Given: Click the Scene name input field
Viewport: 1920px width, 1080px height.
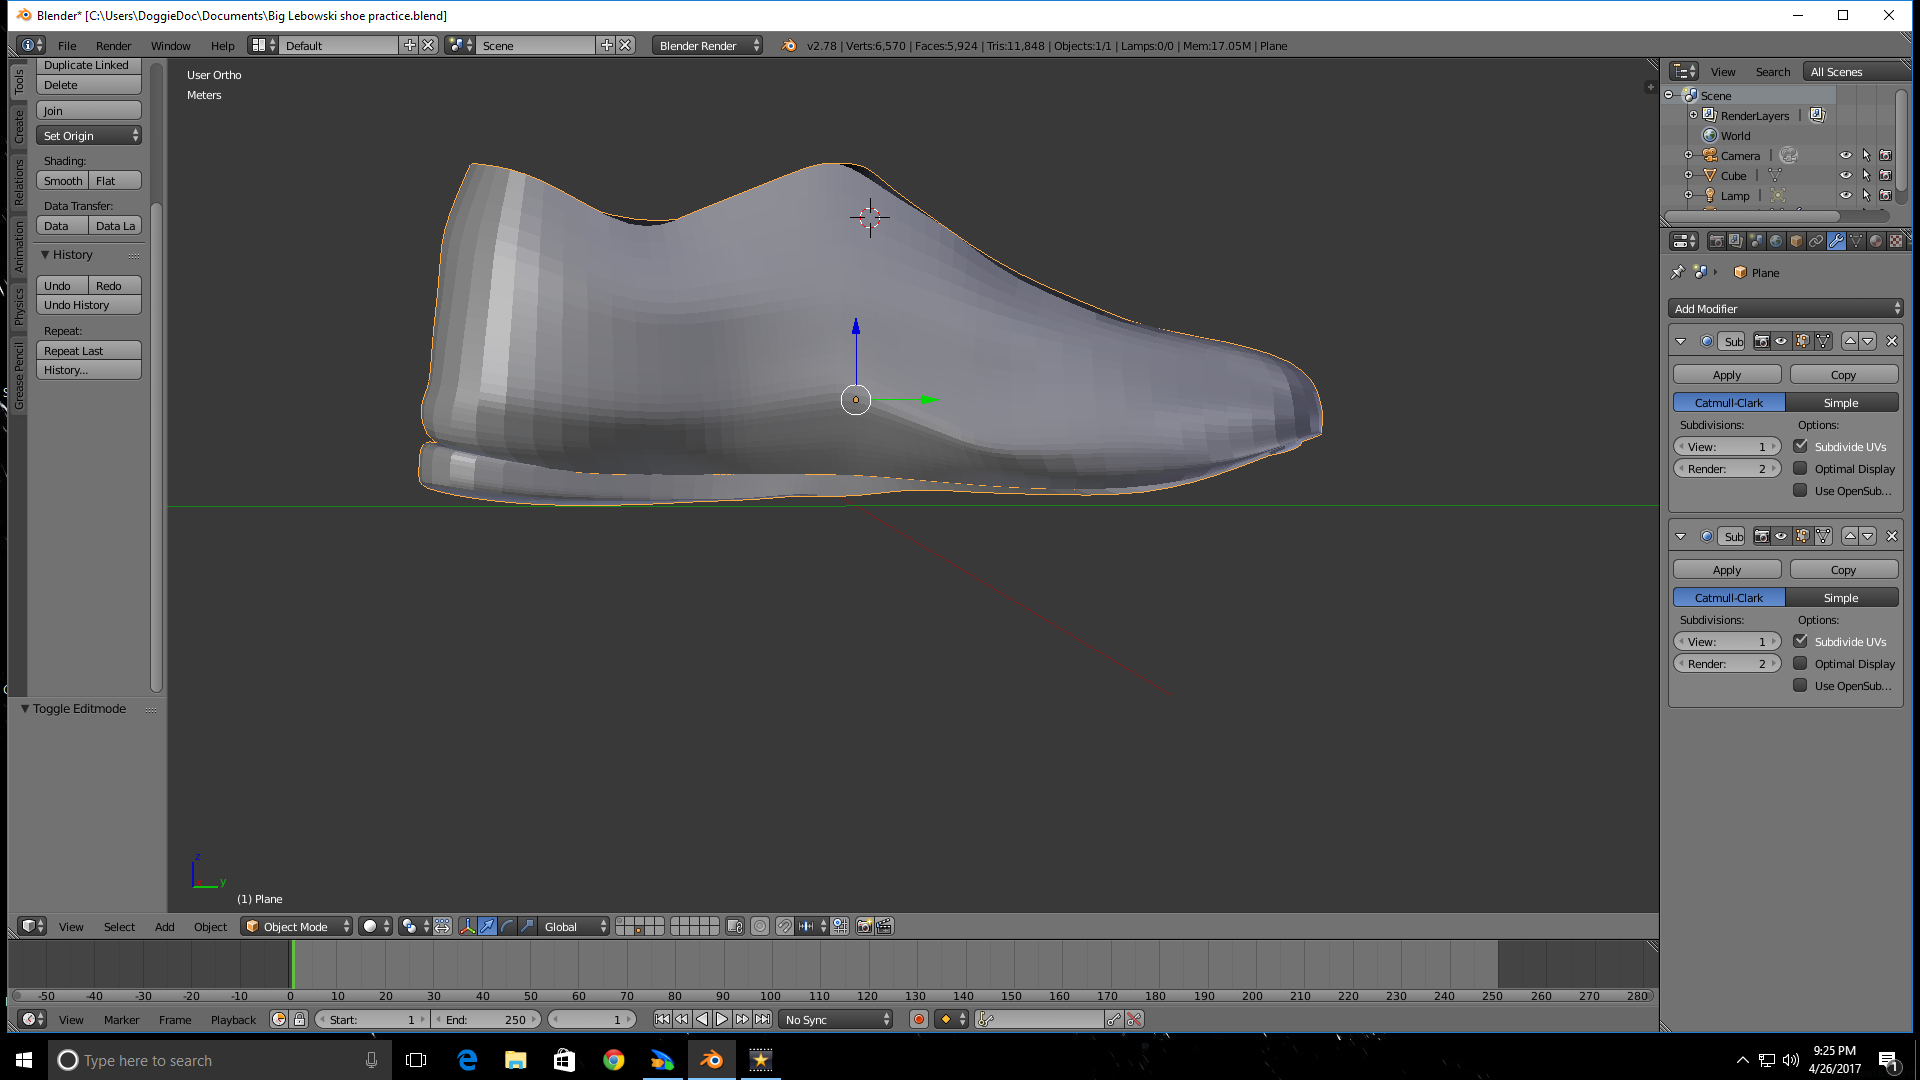Looking at the screenshot, I should coord(536,46).
